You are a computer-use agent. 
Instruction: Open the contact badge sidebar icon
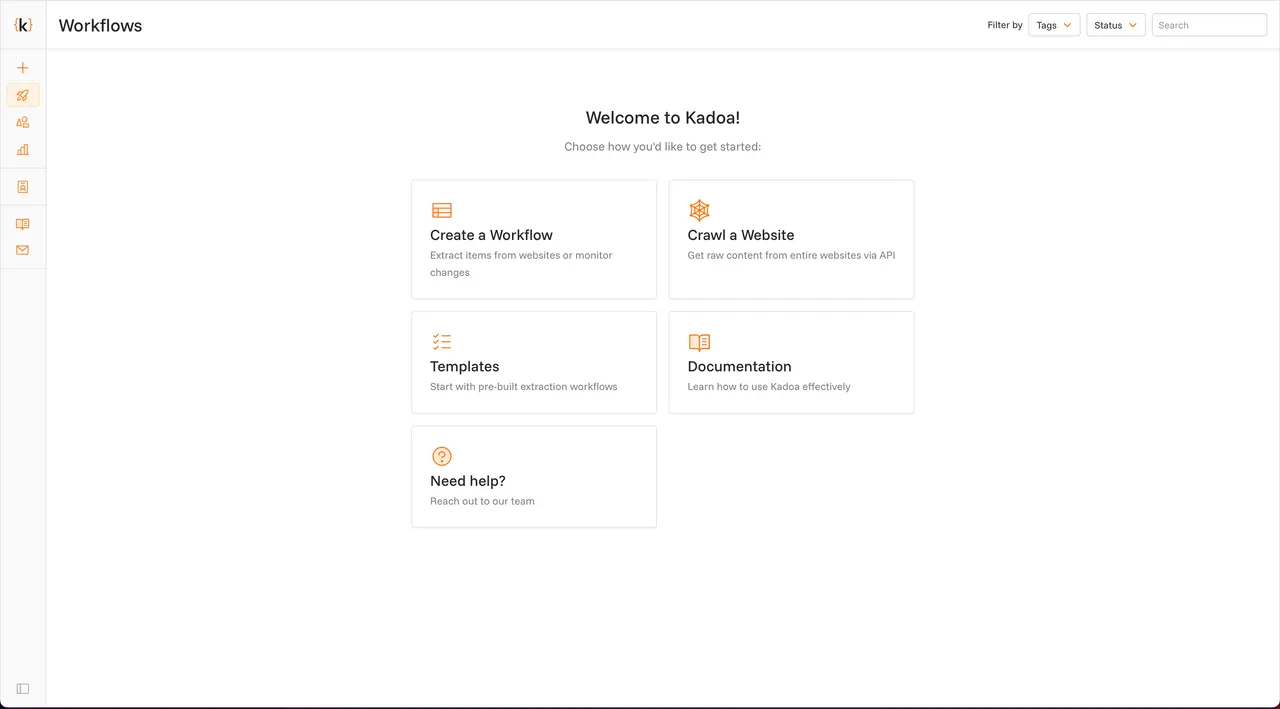click(x=23, y=187)
